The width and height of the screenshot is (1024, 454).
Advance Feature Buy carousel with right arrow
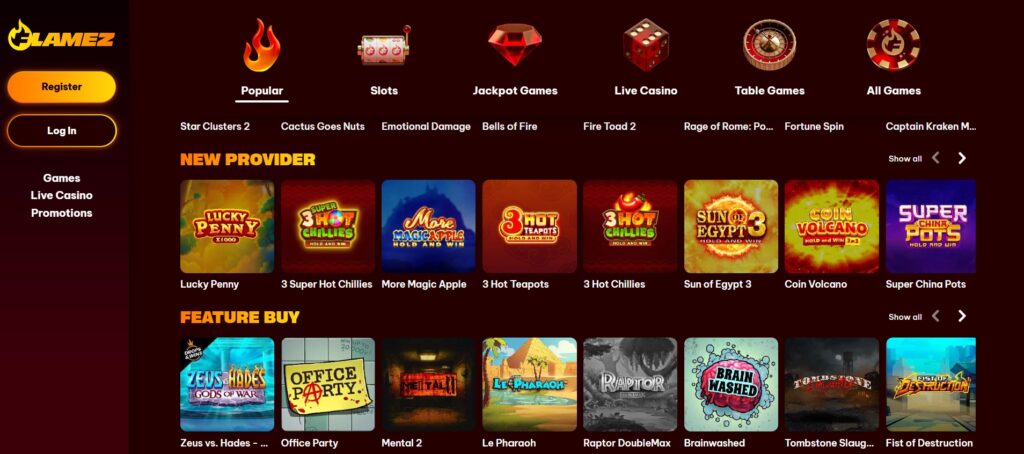961,316
